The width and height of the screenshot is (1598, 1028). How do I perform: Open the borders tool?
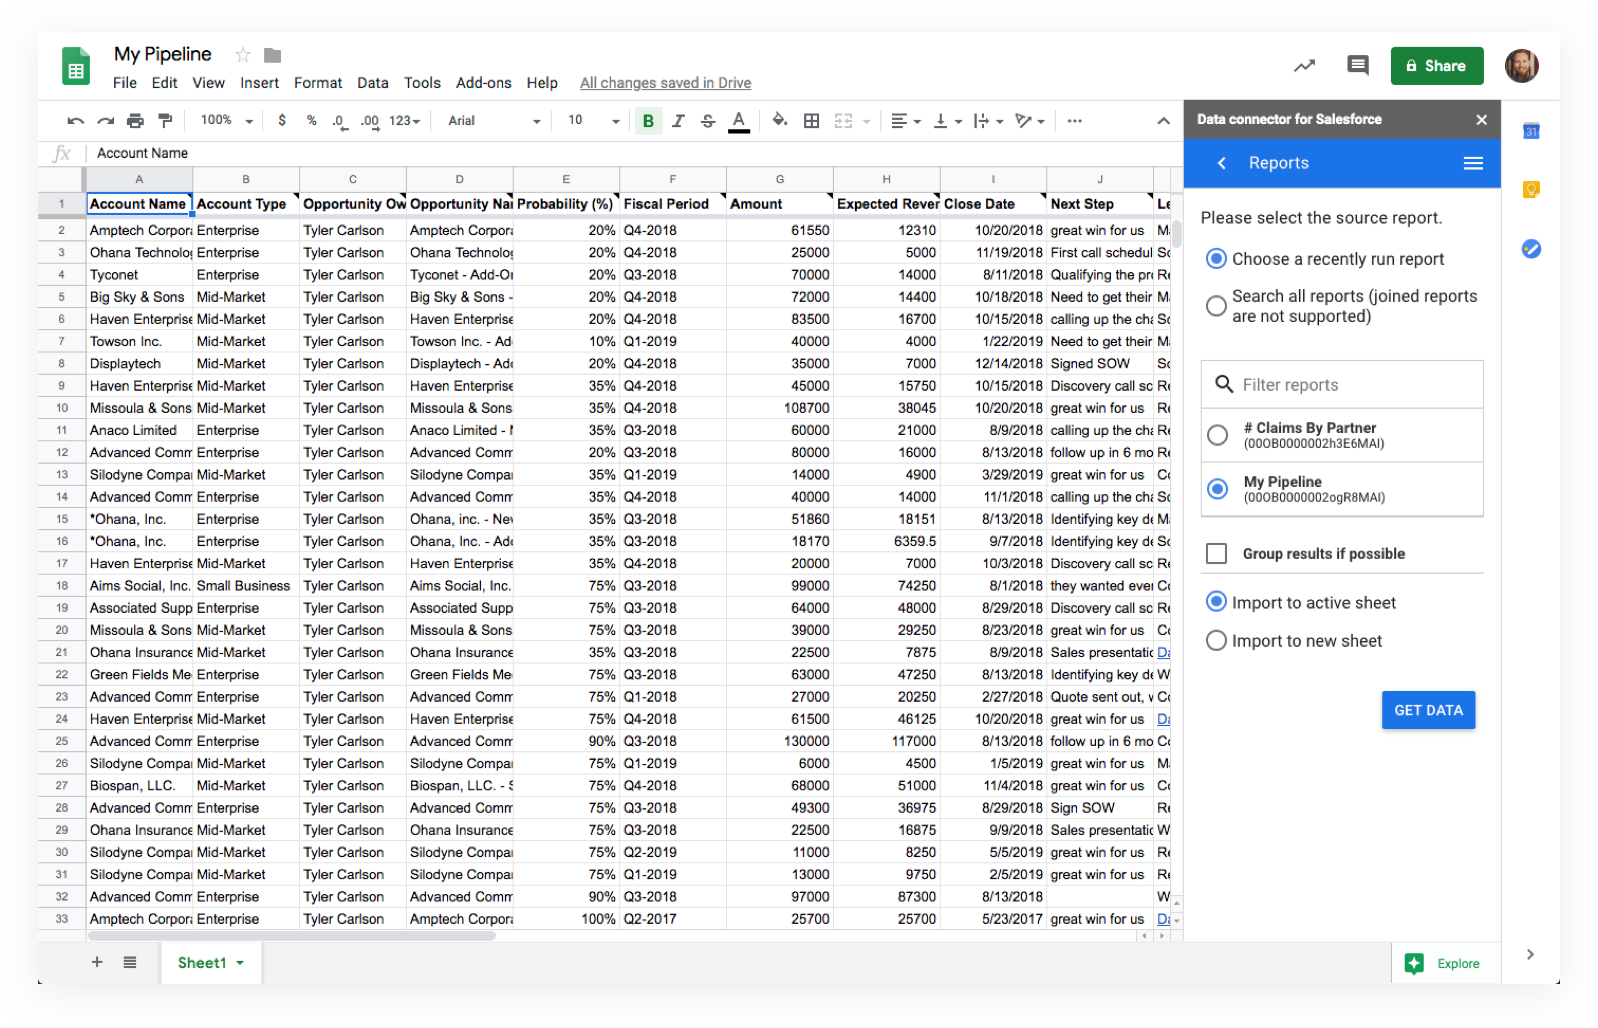(x=812, y=121)
